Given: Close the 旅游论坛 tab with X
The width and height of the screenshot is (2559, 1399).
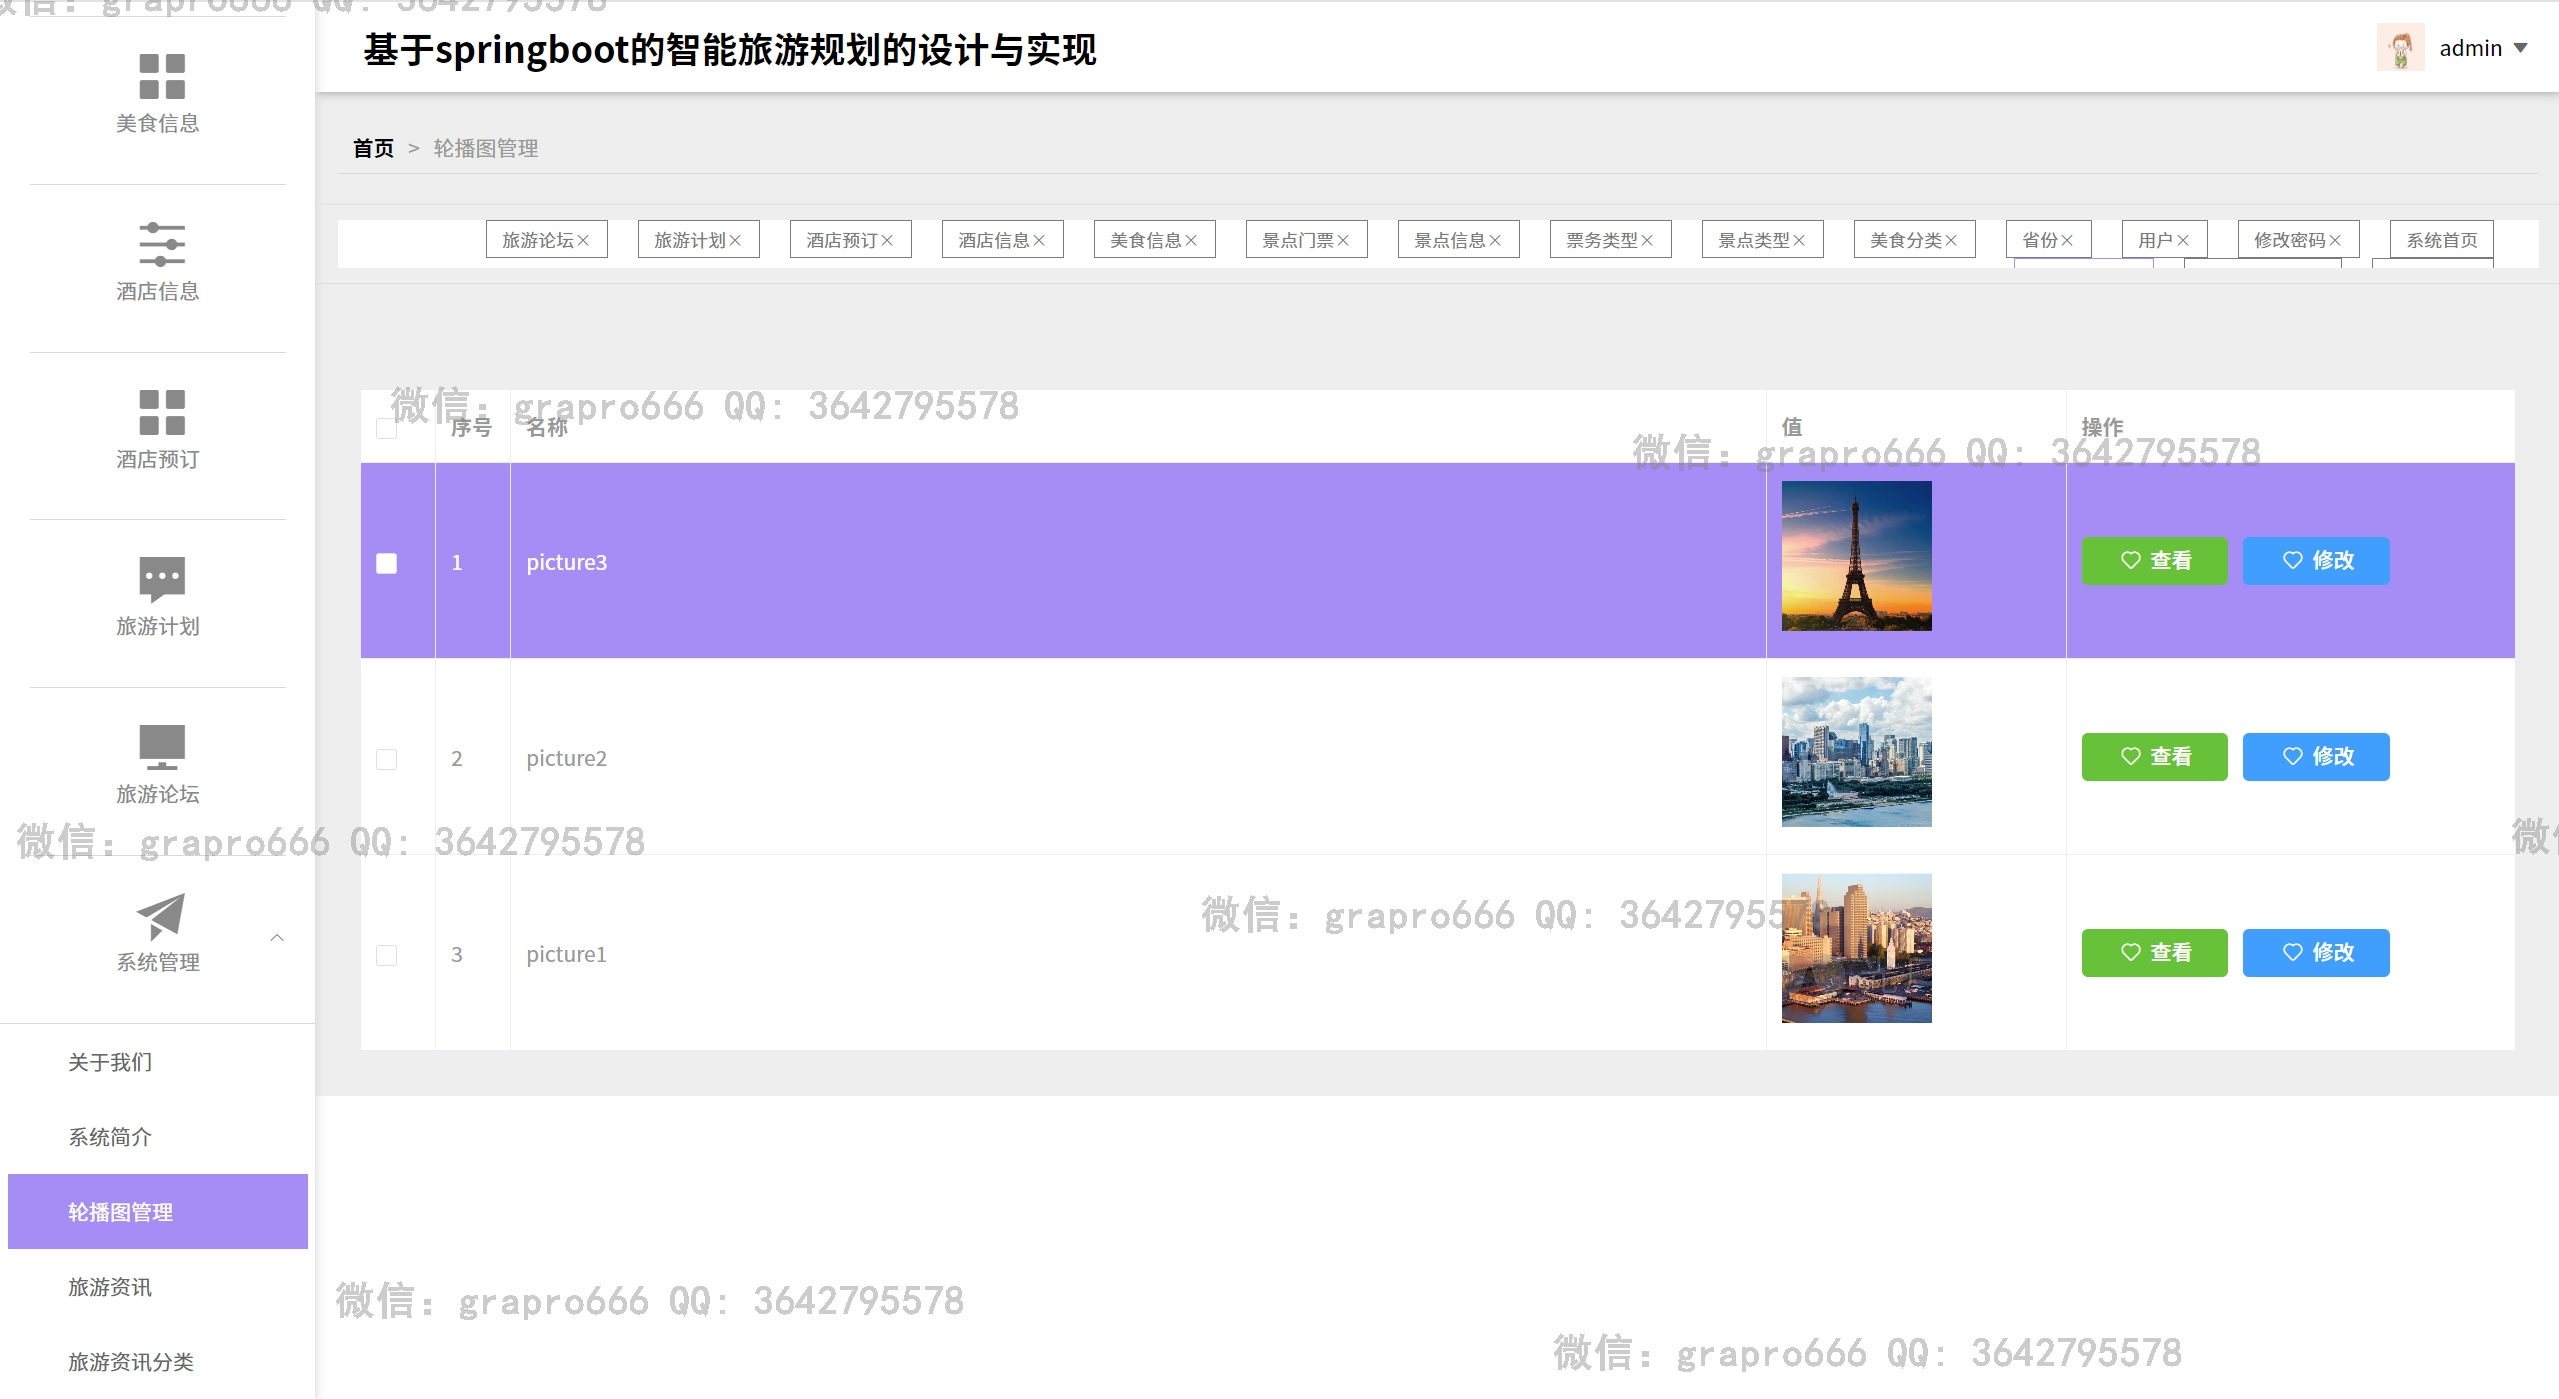Looking at the screenshot, I should 583,241.
